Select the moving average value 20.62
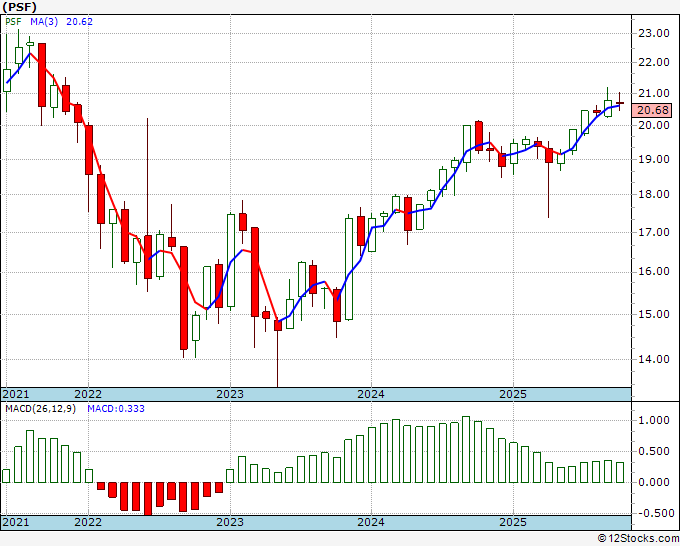 coord(79,22)
